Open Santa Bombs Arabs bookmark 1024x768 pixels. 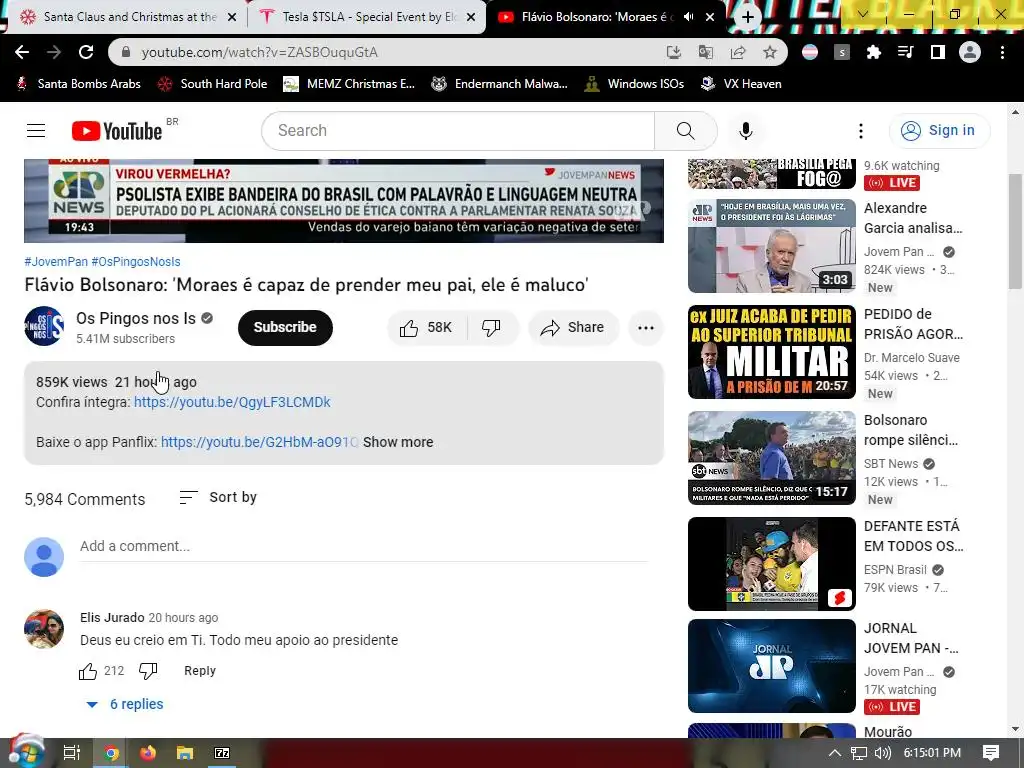pyautogui.click(x=78, y=84)
